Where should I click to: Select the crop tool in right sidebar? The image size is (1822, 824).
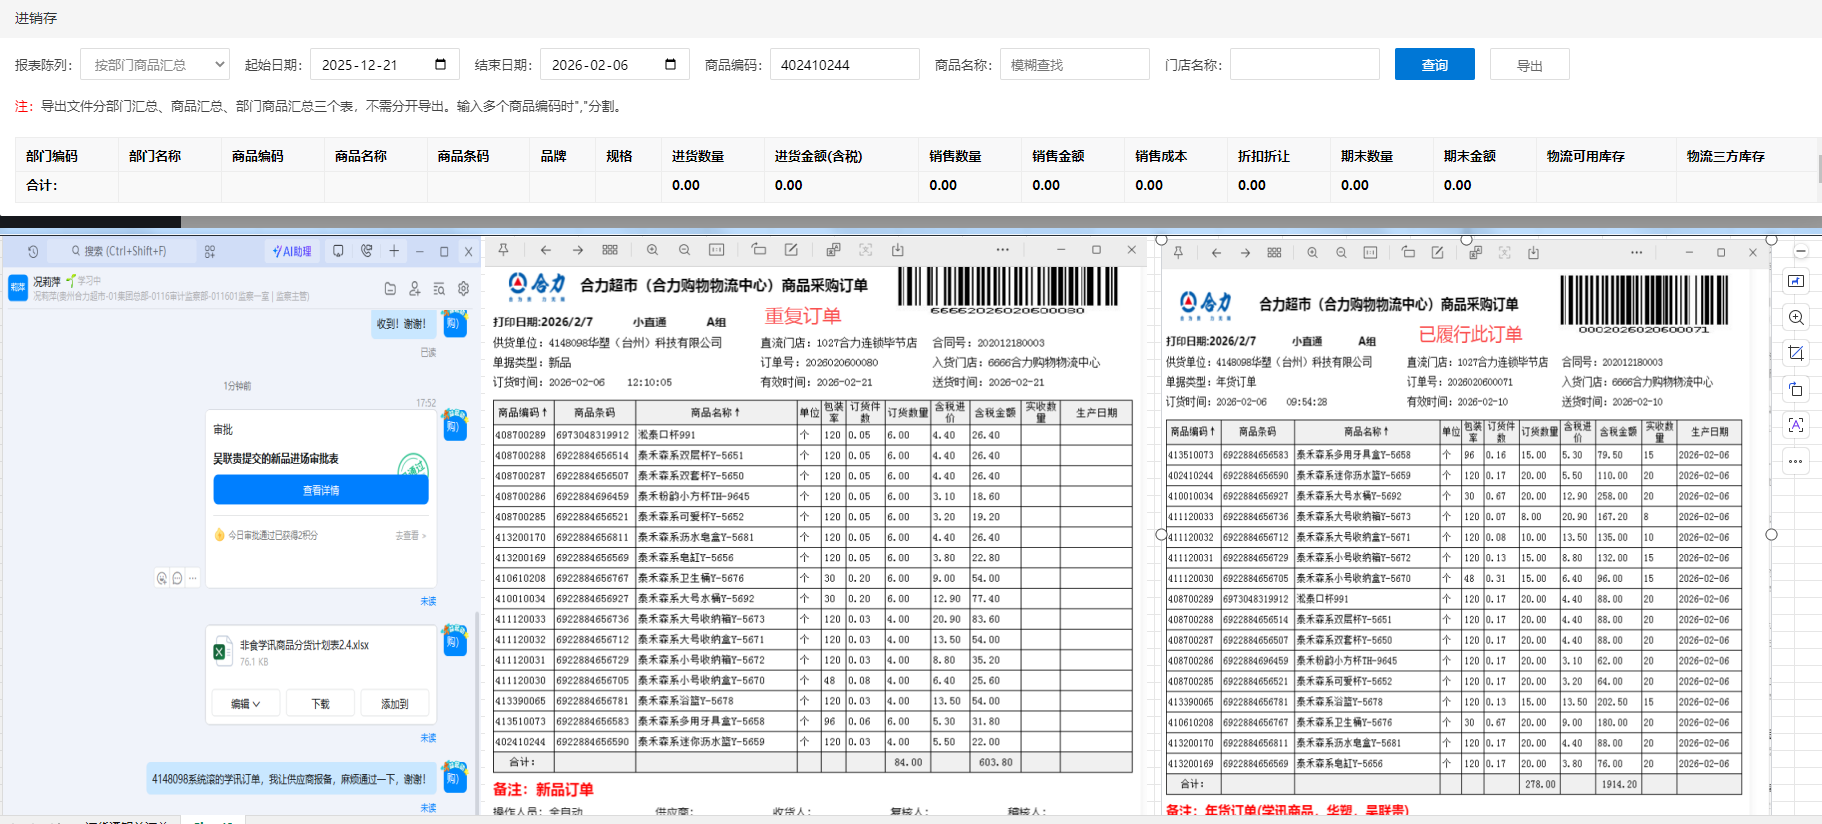tap(1796, 353)
